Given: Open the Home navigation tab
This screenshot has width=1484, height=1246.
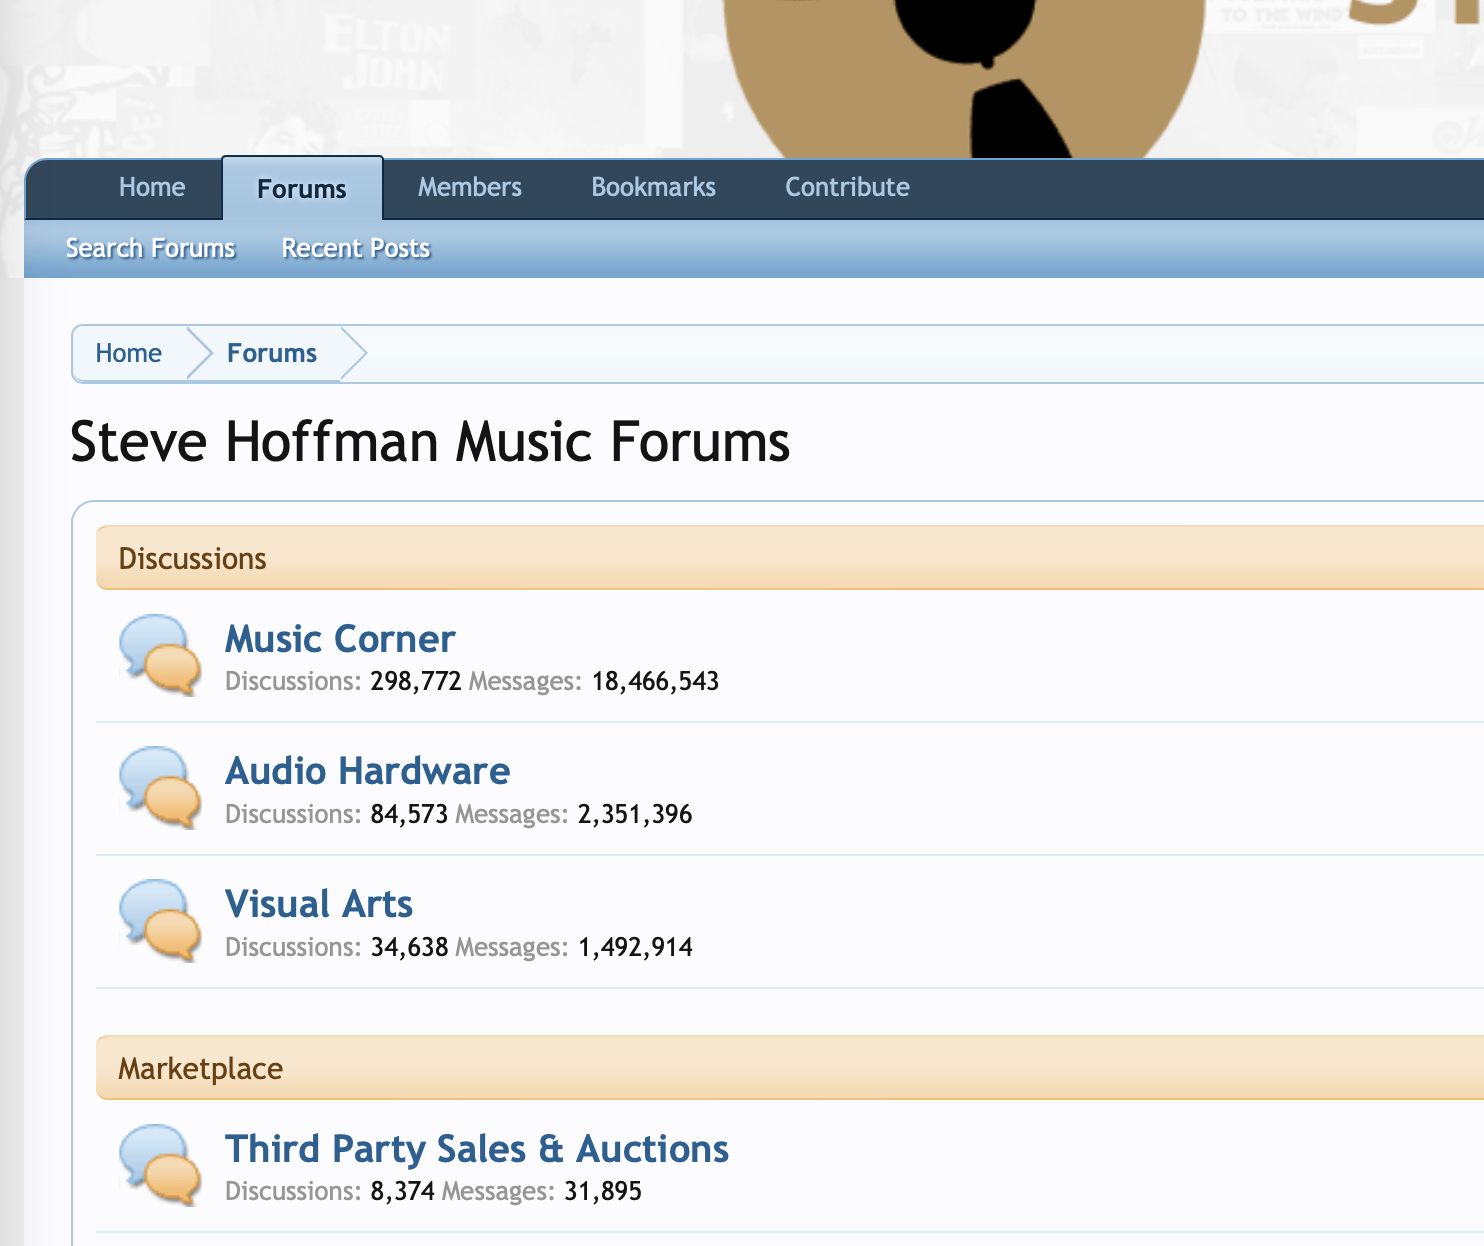Looking at the screenshot, I should pos(152,187).
